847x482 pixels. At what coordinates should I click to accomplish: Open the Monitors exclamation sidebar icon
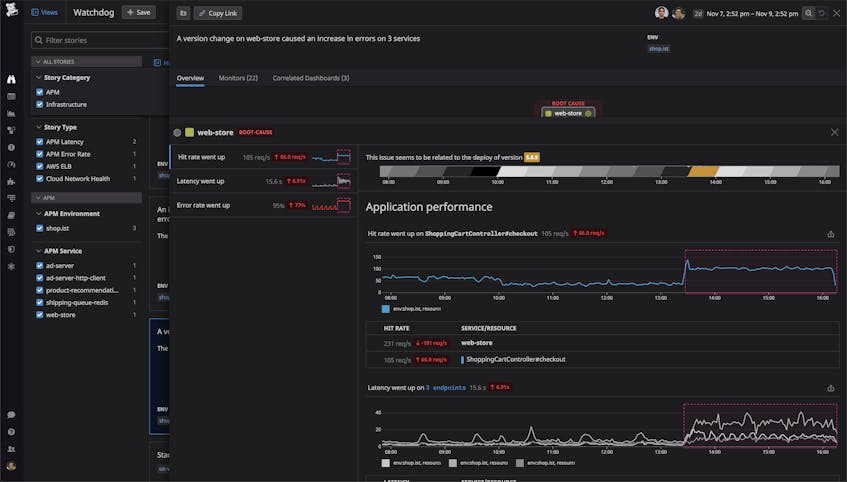11,147
